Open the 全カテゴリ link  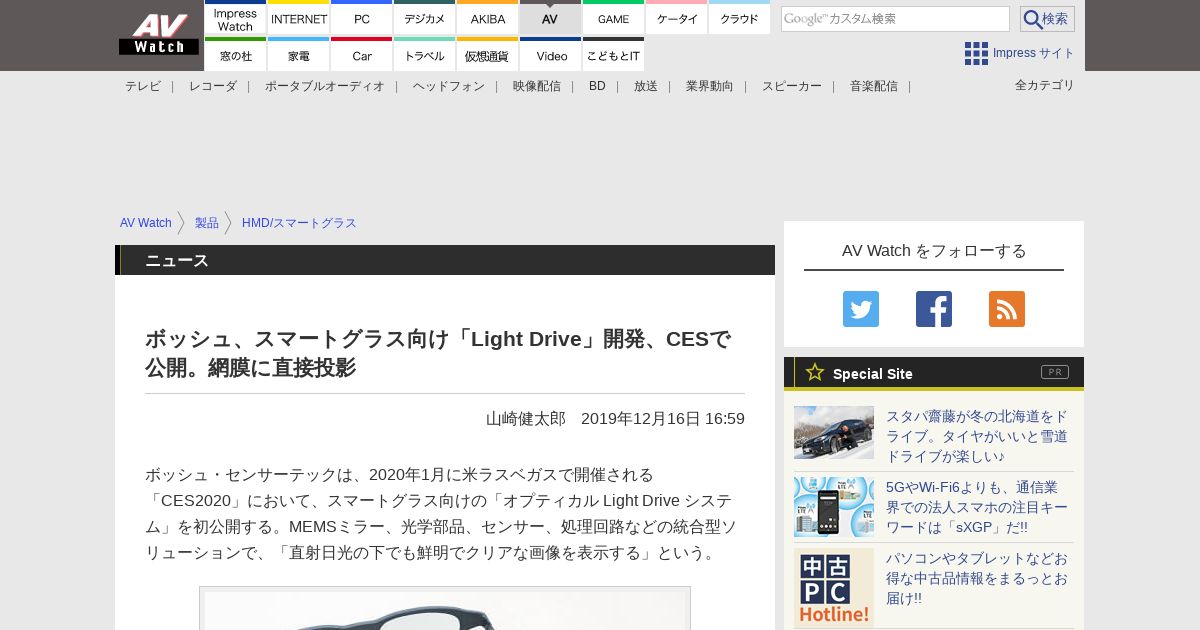click(1045, 85)
